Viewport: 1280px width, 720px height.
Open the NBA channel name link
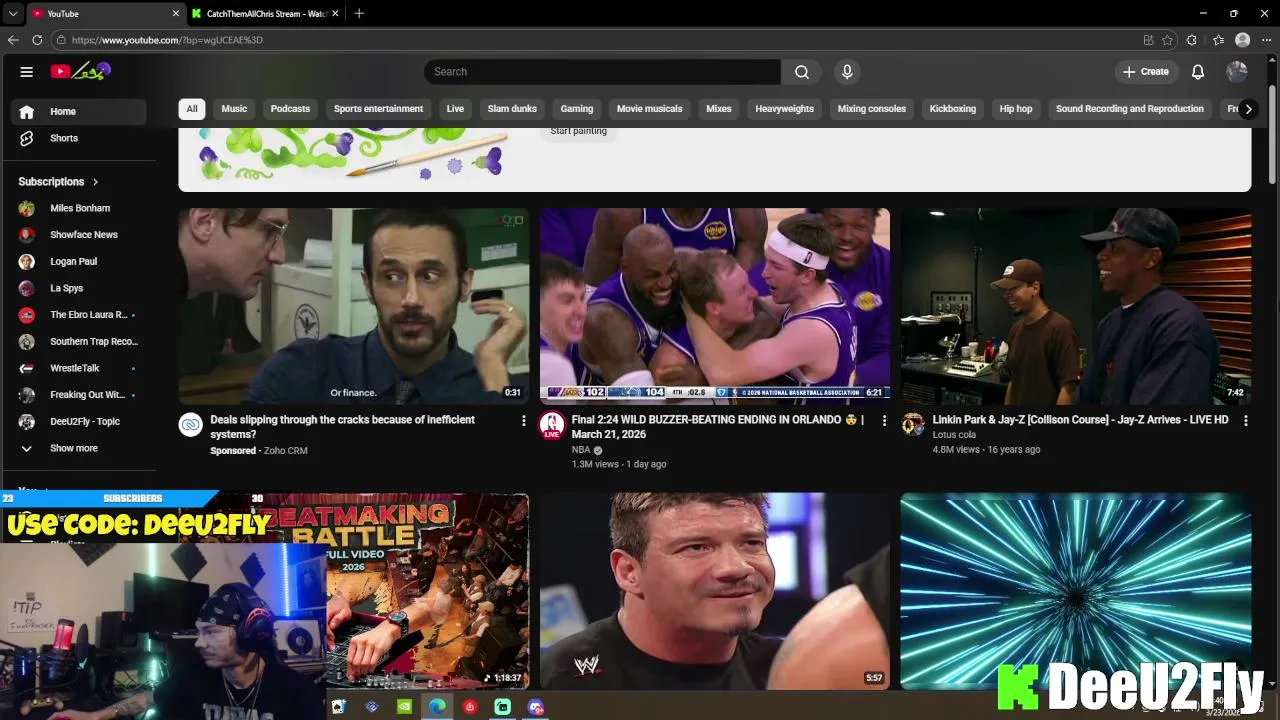pyautogui.click(x=581, y=450)
